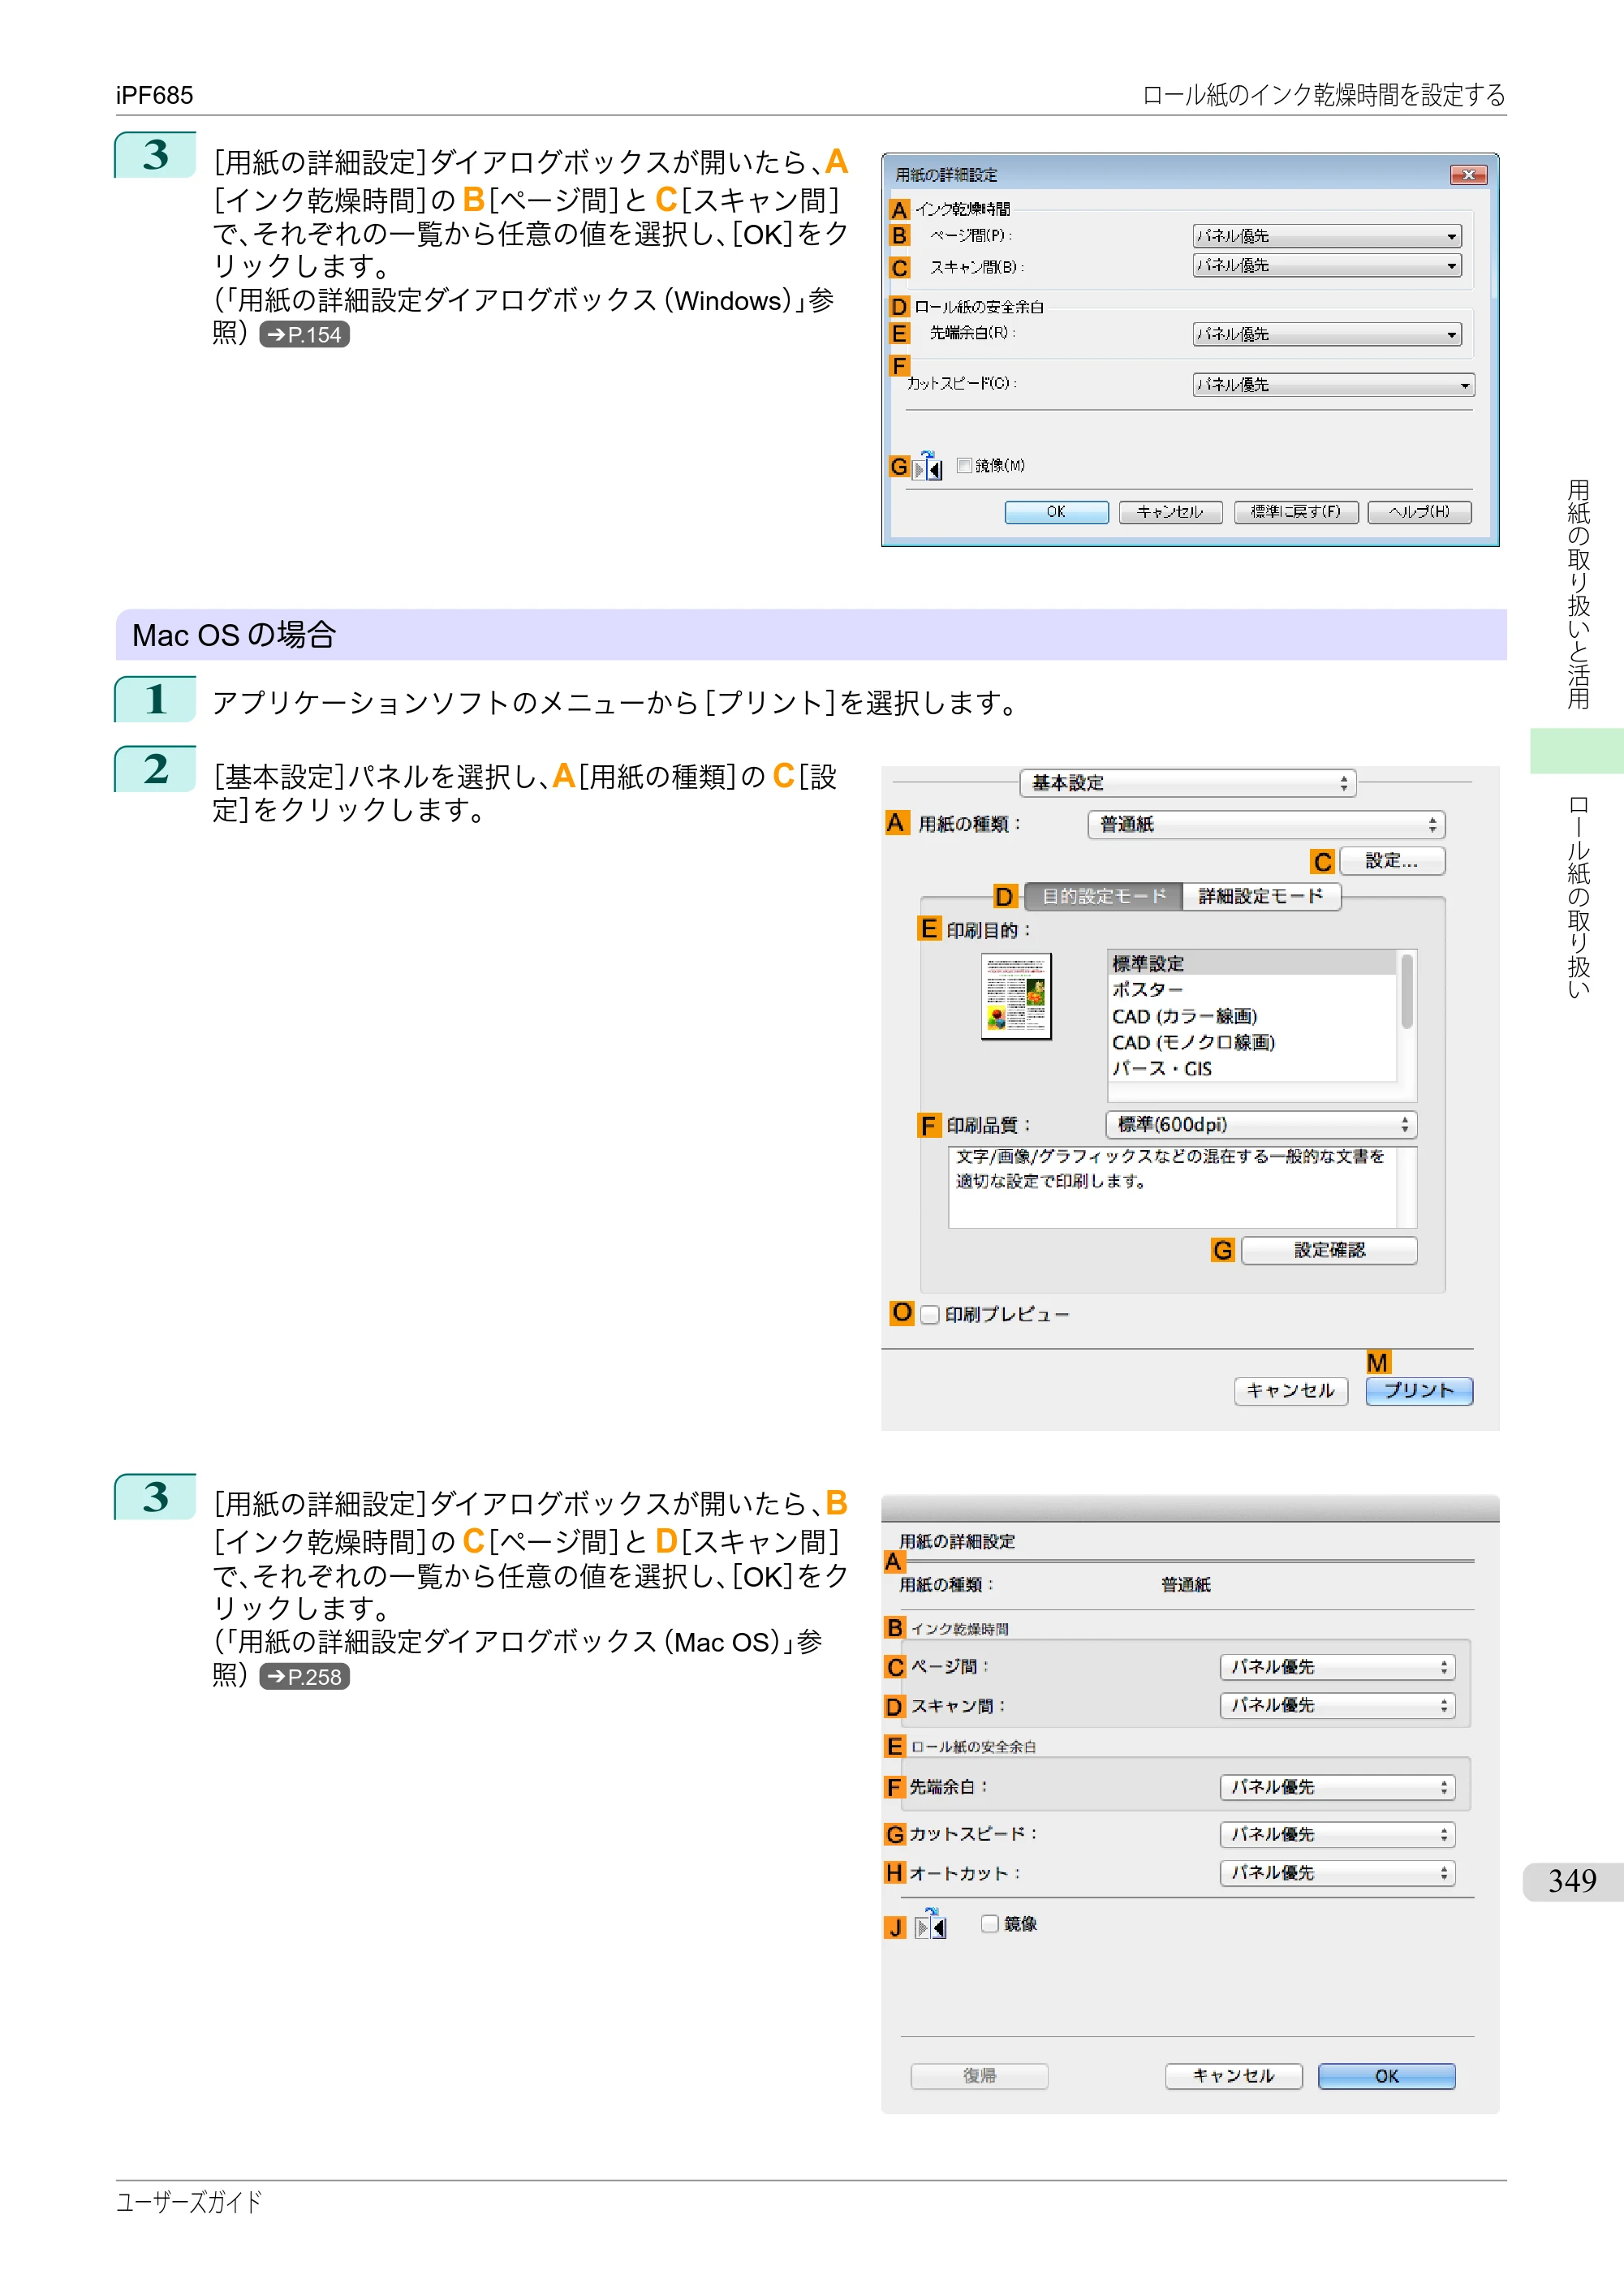Click OK in Mac paper settings dialog

point(1387,2076)
